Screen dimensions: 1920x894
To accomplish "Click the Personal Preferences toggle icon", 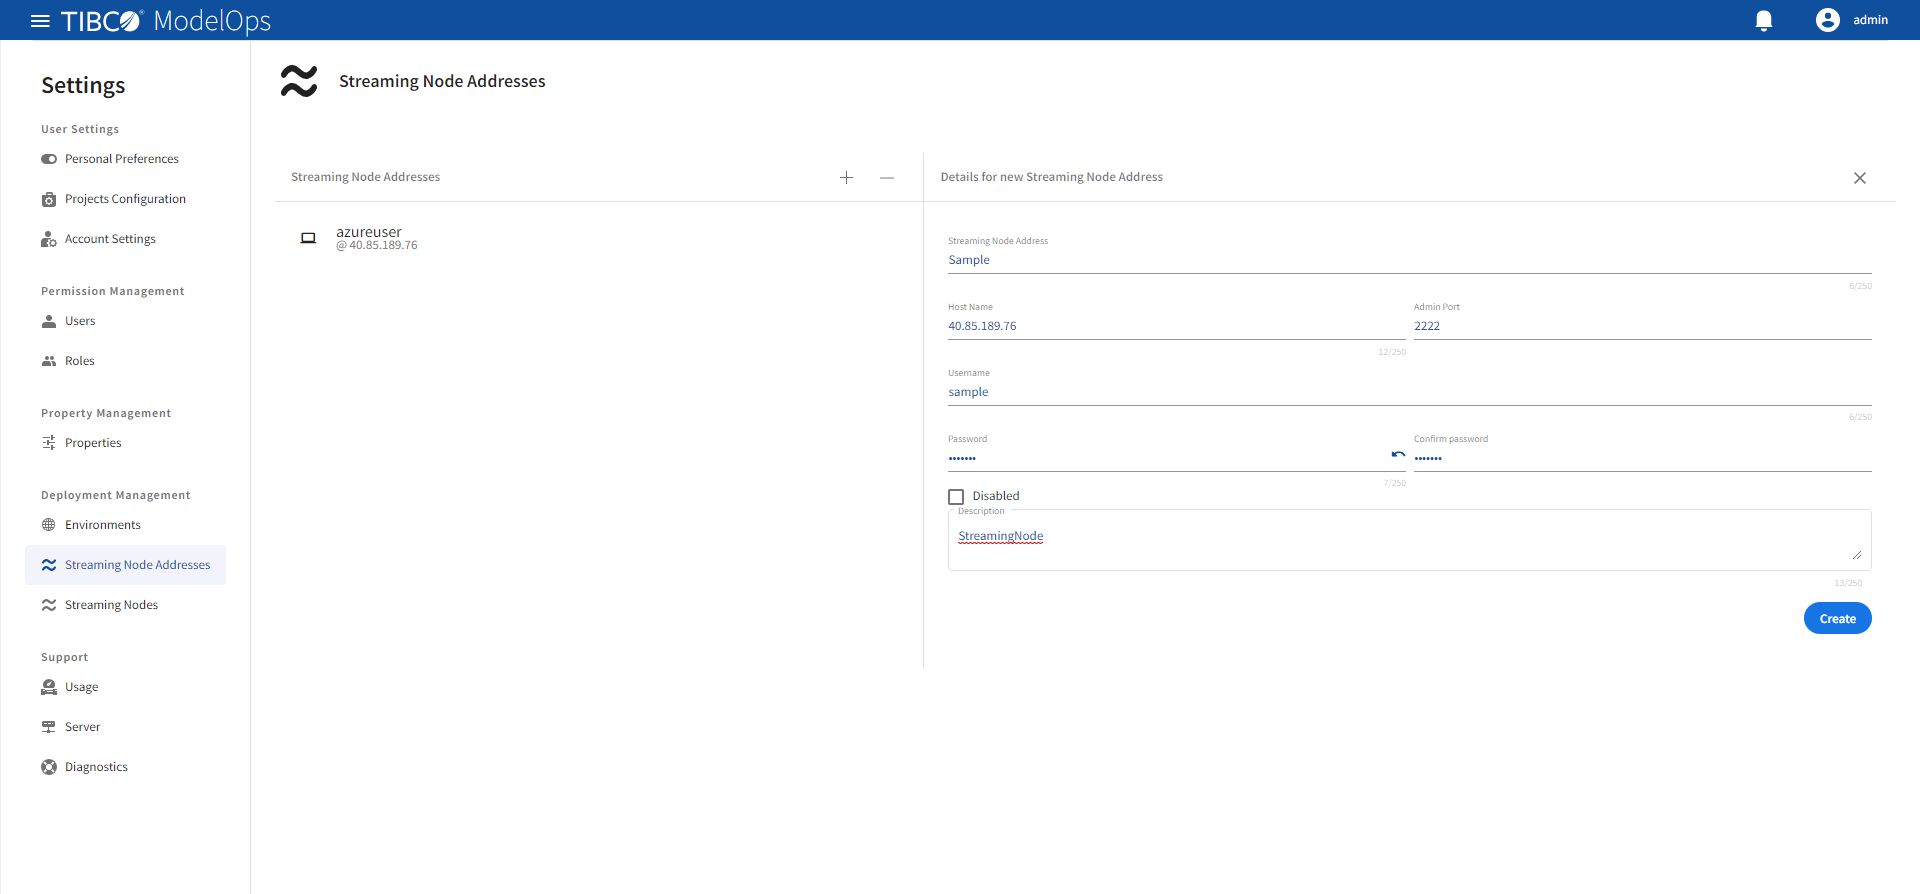I will [x=49, y=159].
